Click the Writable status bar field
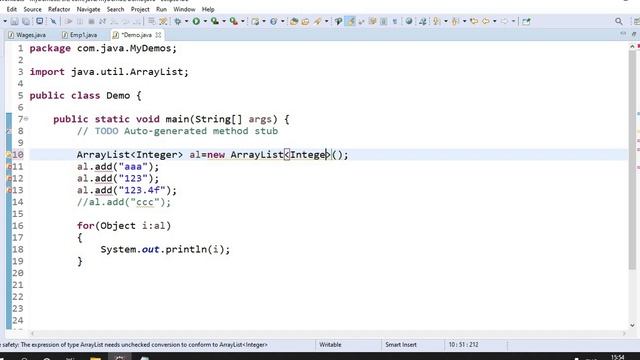Viewport: 640px width, 360px height. pyautogui.click(x=330, y=345)
